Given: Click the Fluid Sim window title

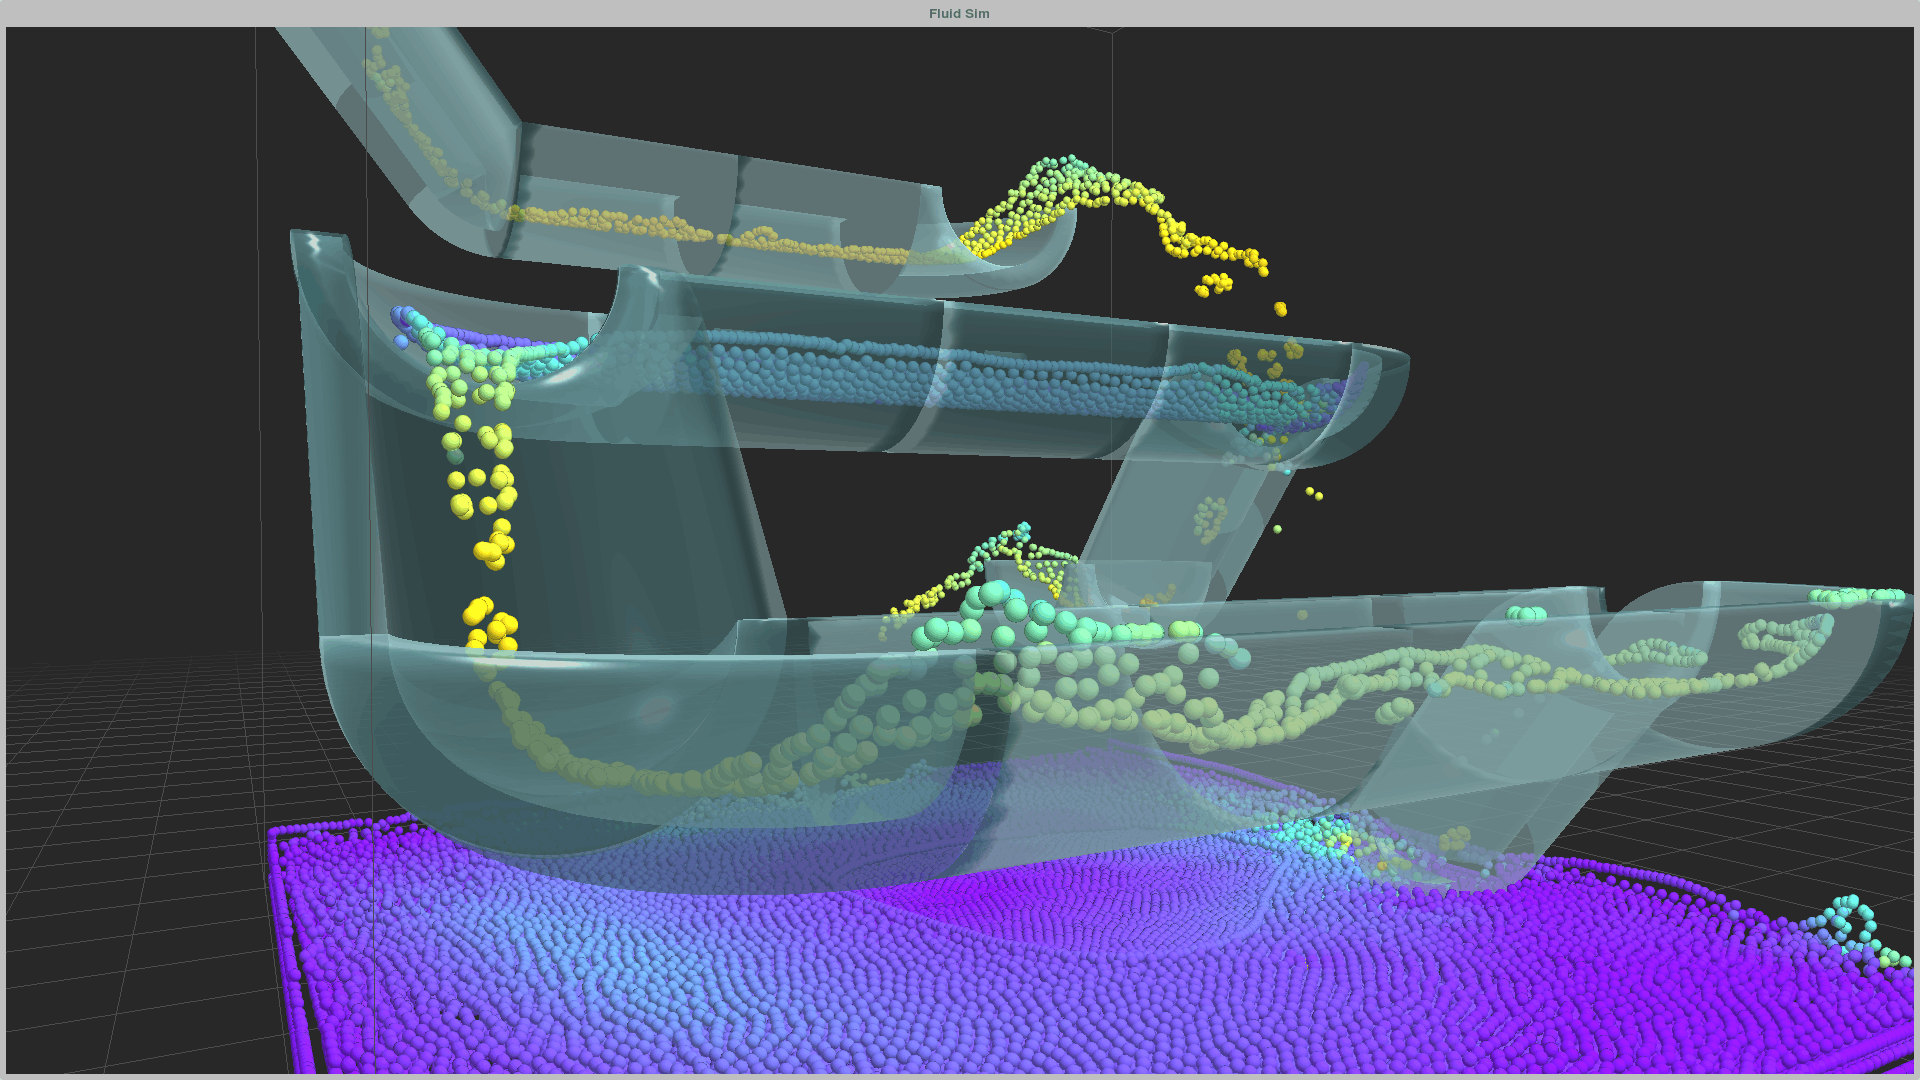Looking at the screenshot, I should (959, 13).
